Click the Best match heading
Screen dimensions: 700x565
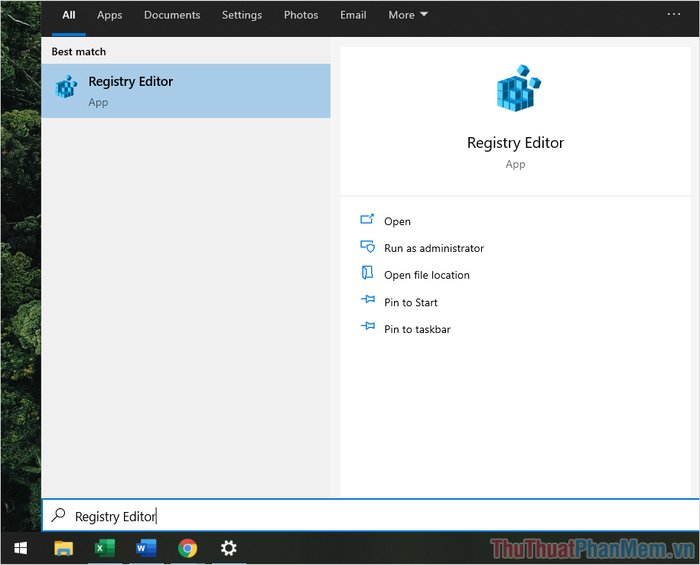[79, 52]
